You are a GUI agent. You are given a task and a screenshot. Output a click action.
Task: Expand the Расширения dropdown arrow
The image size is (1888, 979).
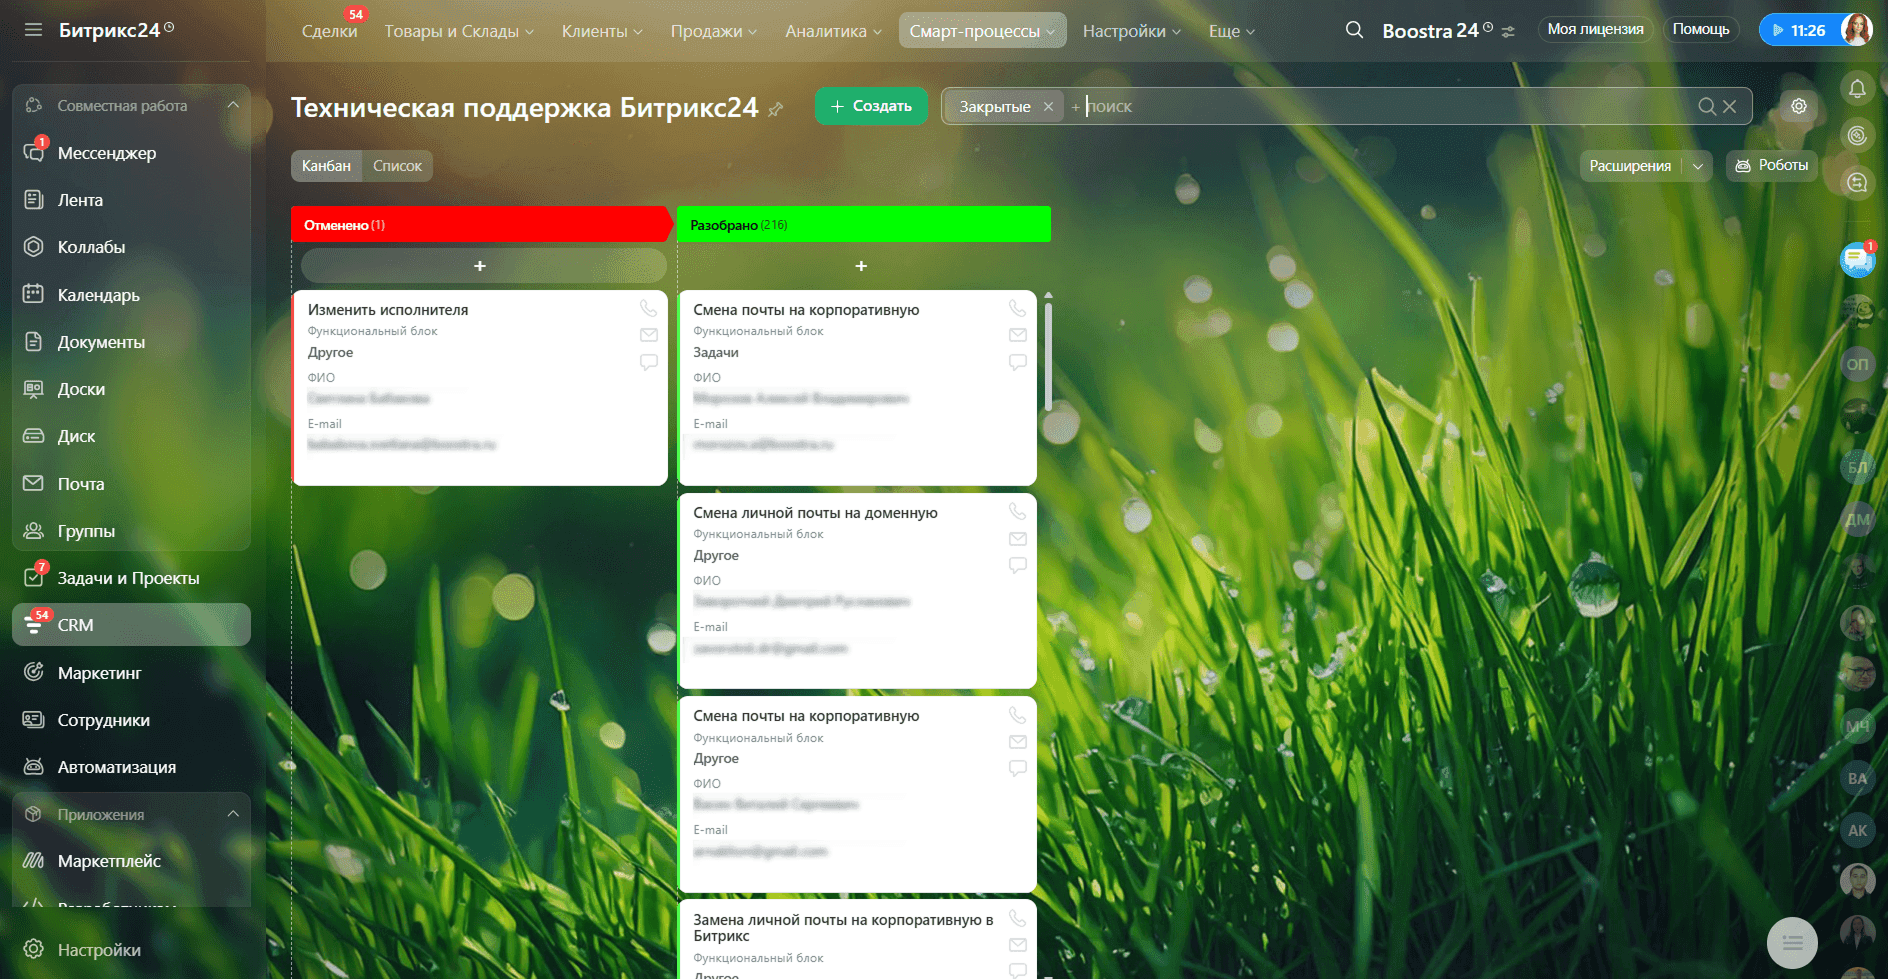(1697, 166)
